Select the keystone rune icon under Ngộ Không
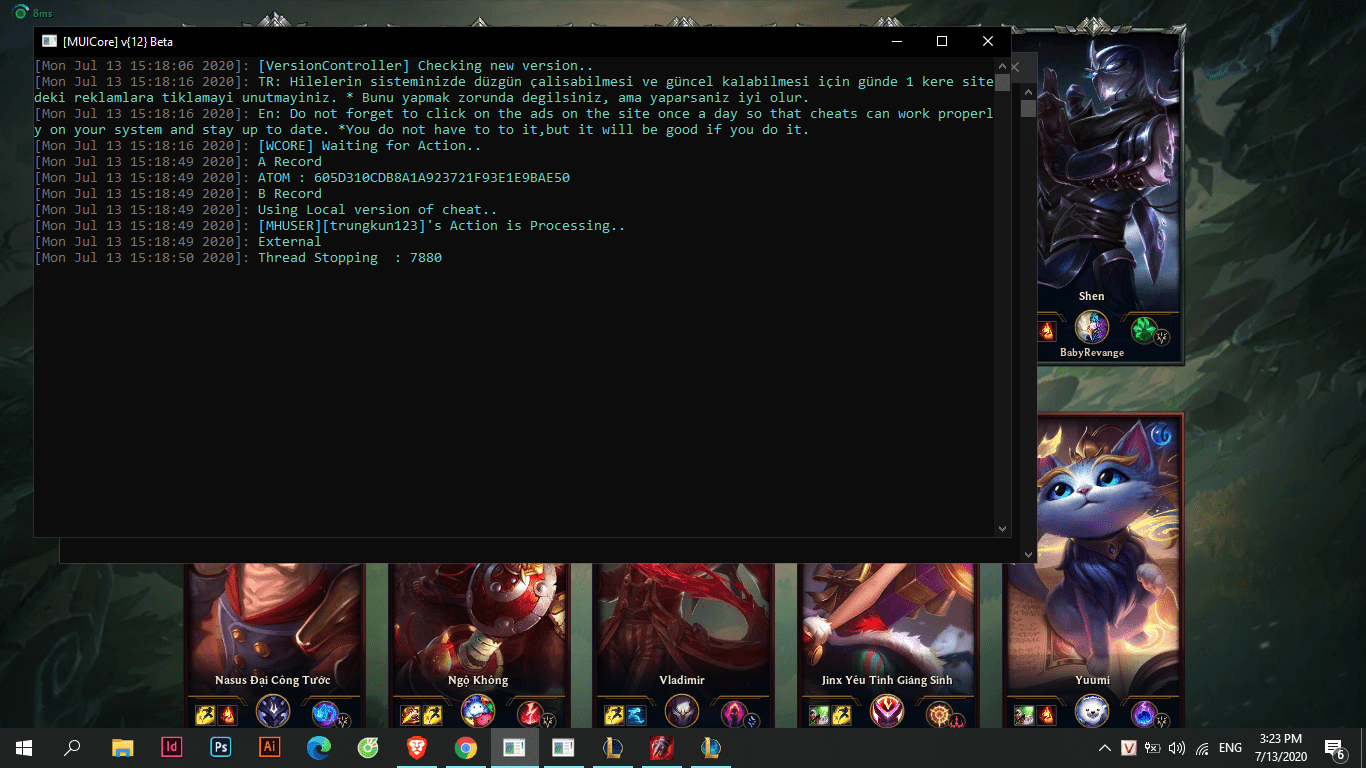The width and height of the screenshot is (1366, 768). tap(478, 712)
